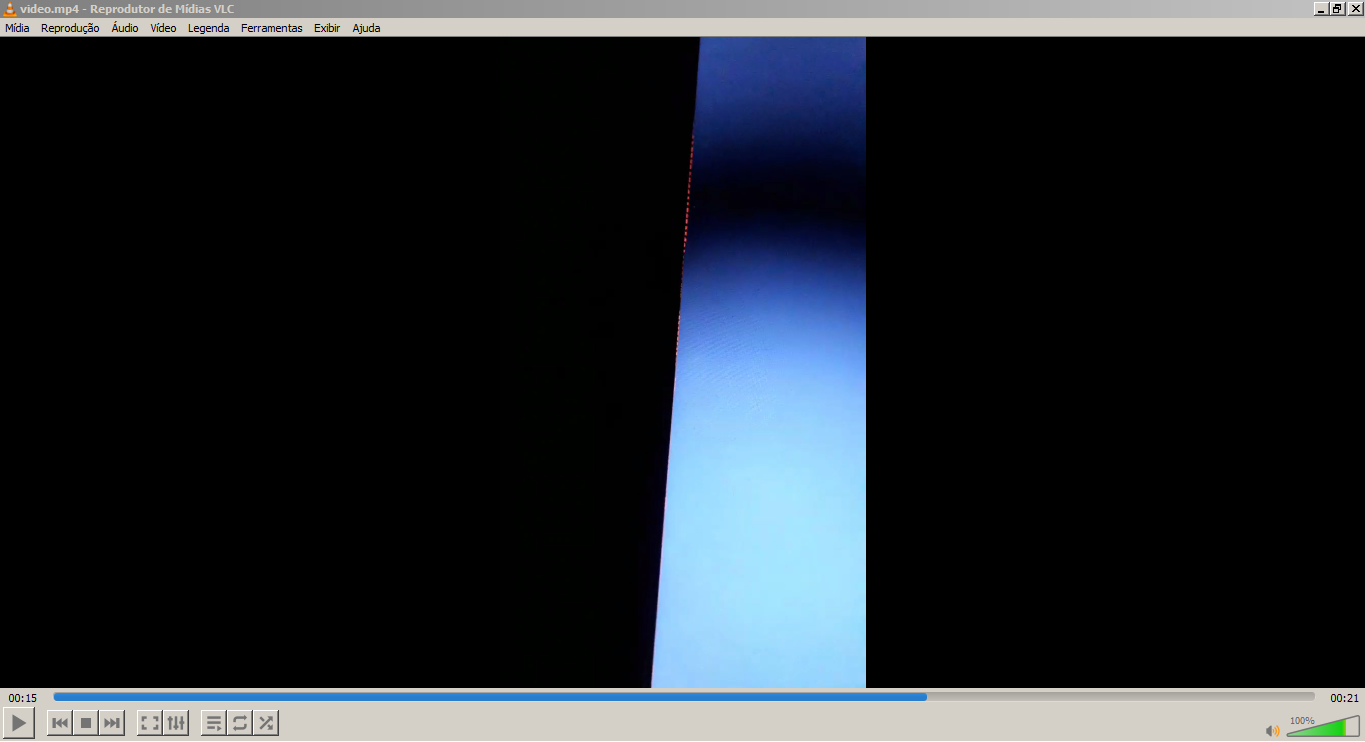1365x742 pixels.
Task: Open the Ferramentas menu
Action: [x=271, y=28]
